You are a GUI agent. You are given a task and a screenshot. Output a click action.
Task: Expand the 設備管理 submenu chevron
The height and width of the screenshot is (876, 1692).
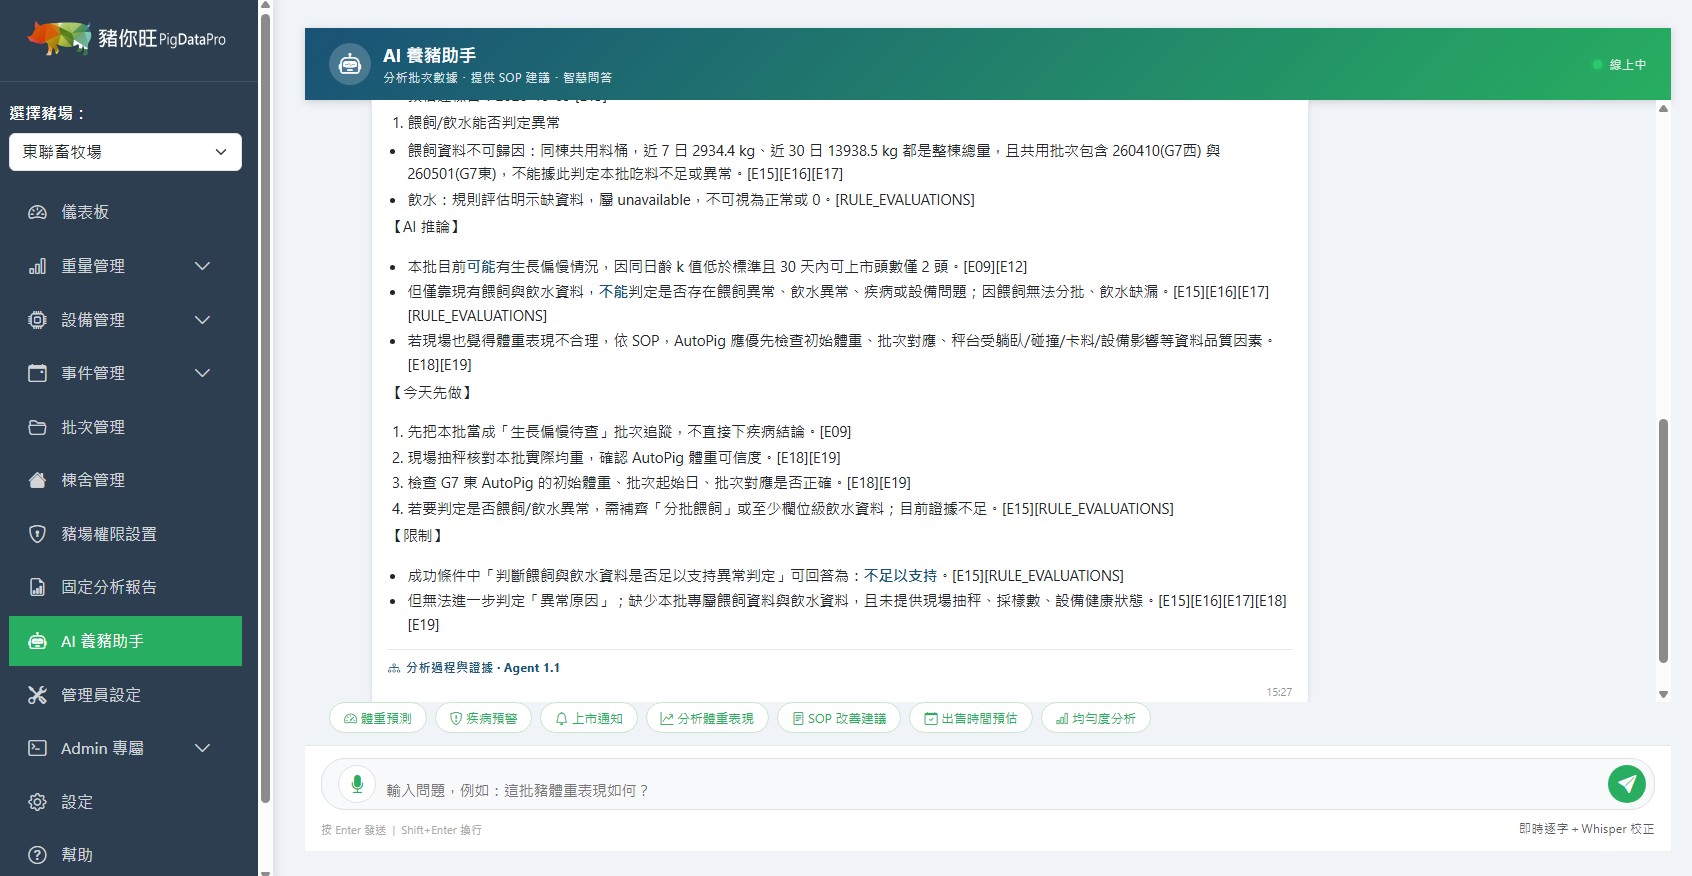(202, 320)
